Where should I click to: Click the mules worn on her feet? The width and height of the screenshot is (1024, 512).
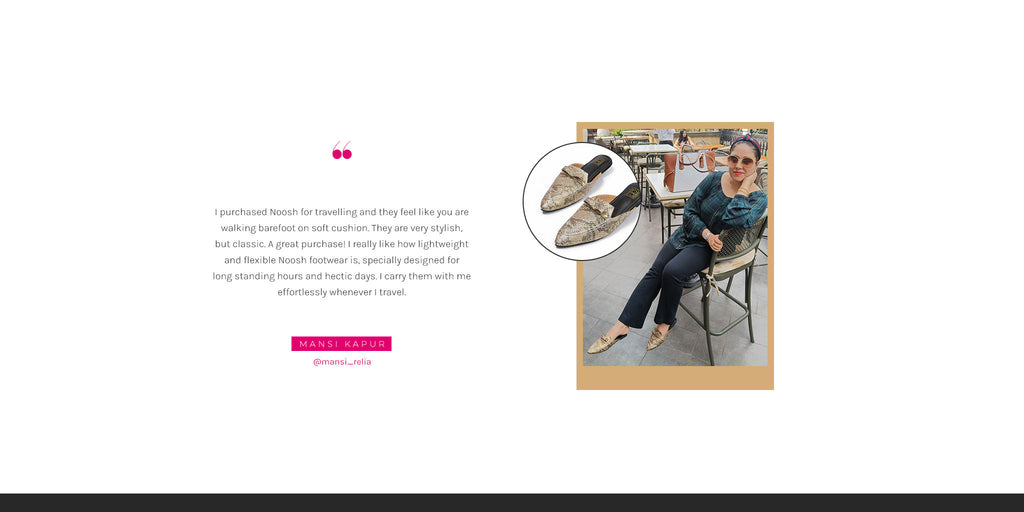pyautogui.click(x=630, y=339)
